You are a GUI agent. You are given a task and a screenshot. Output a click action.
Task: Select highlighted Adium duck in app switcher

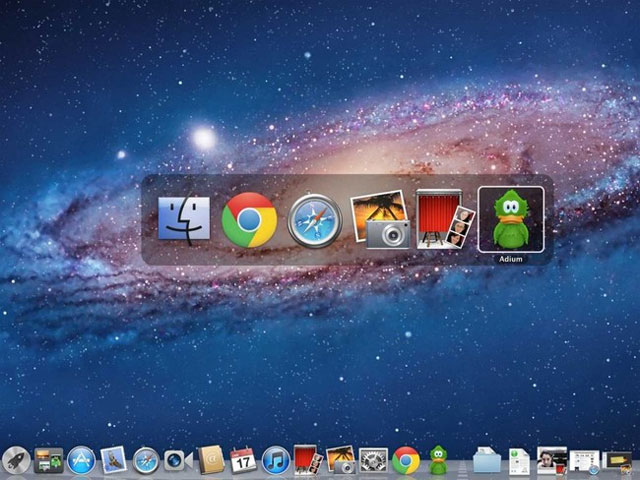point(511,217)
